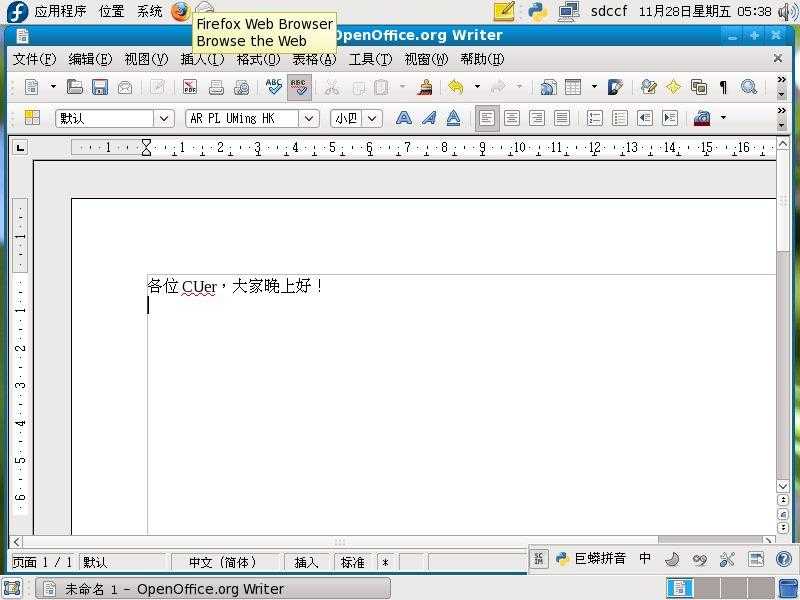
Task: Open the Gallery icon
Action: (698, 87)
